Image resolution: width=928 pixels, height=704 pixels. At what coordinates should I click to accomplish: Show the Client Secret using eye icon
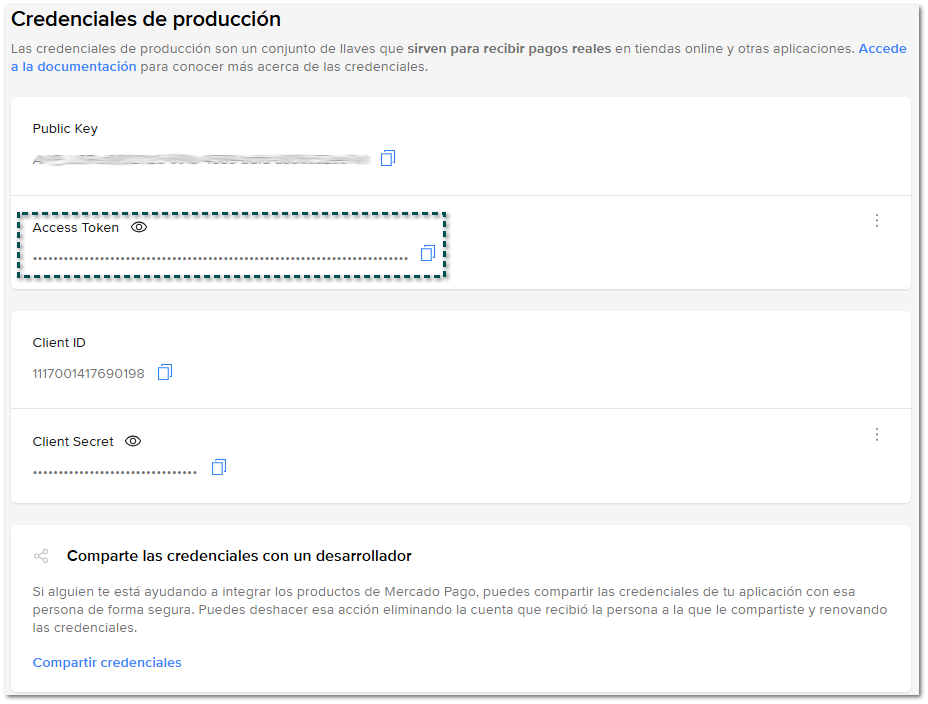(133, 442)
